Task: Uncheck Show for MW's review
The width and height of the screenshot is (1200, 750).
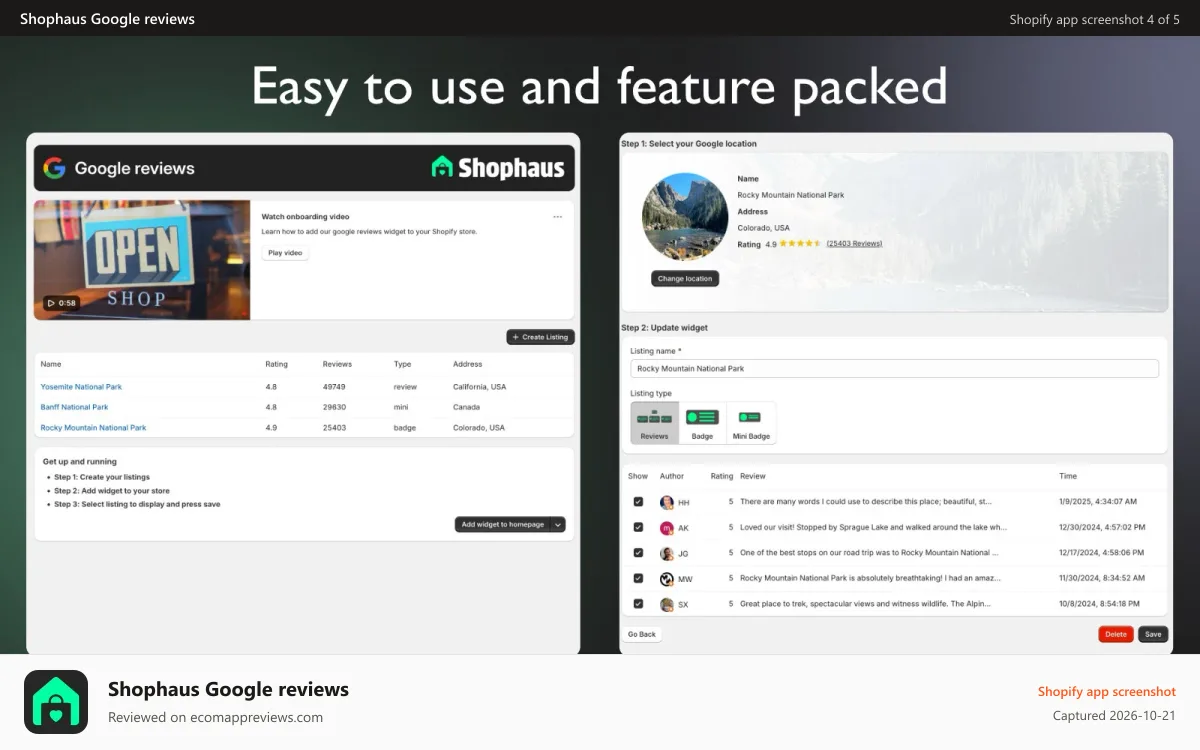Action: click(638, 578)
